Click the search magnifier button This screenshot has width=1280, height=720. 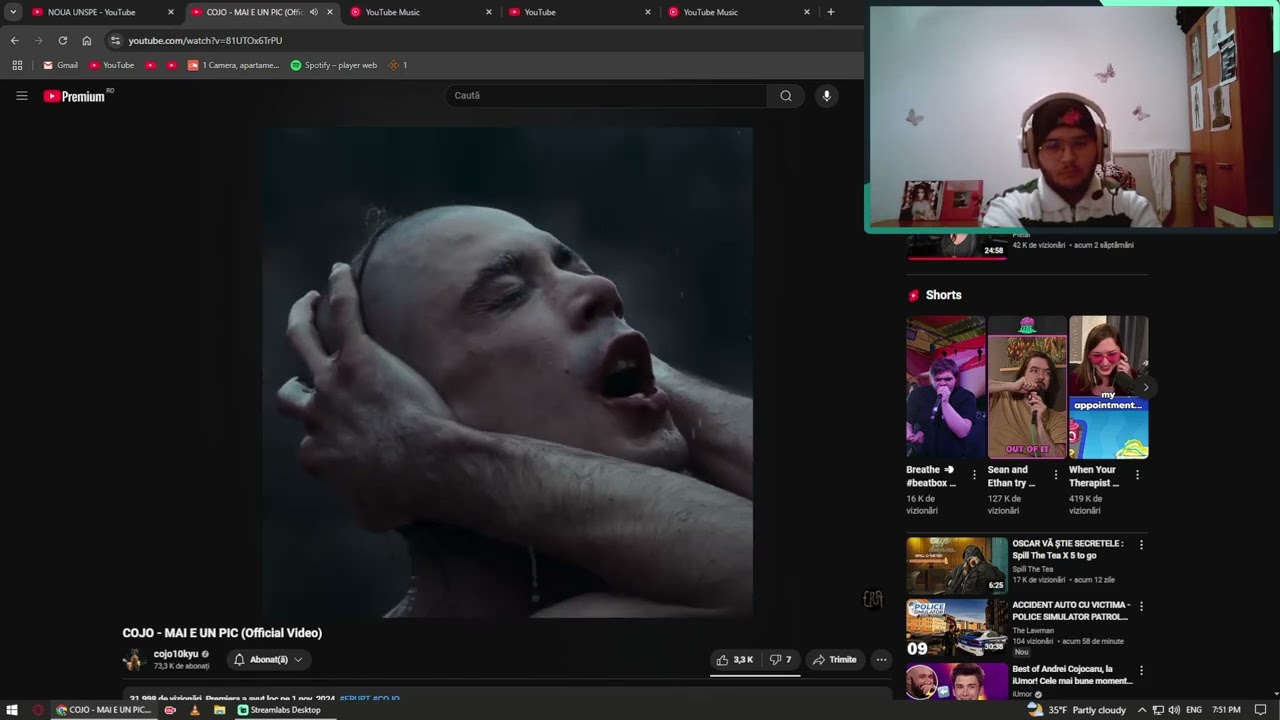[786, 96]
